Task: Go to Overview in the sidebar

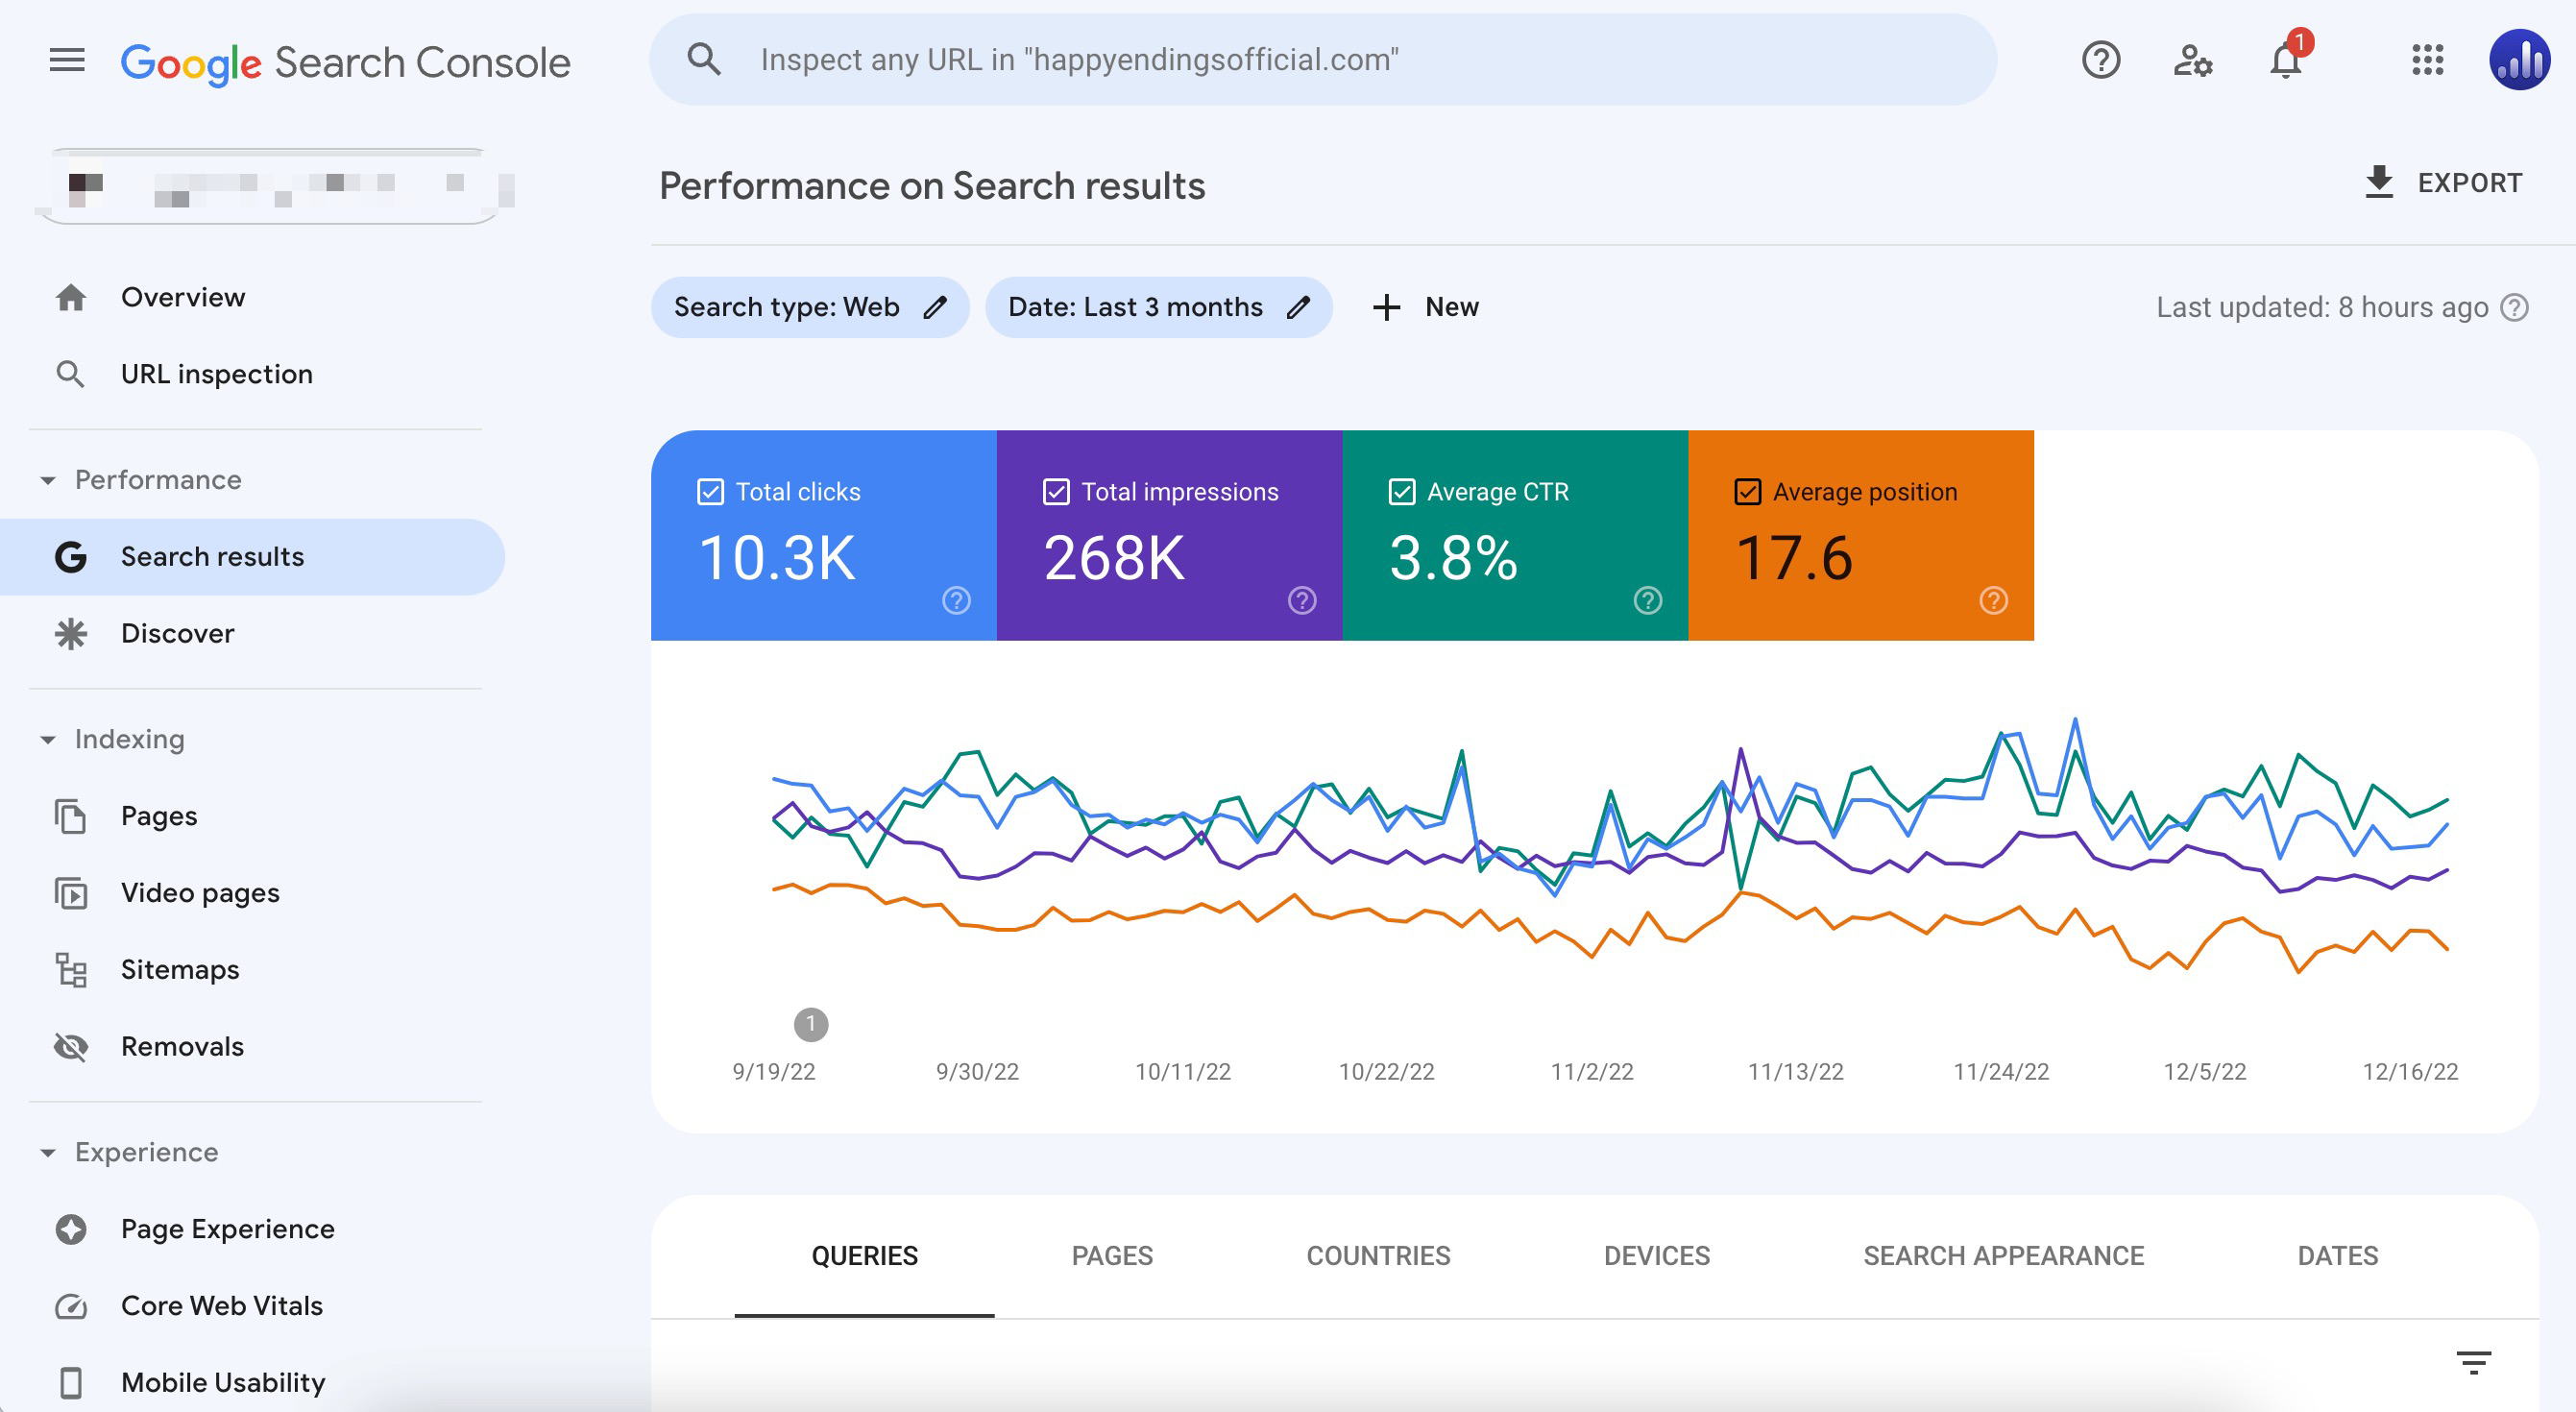Action: click(252, 297)
